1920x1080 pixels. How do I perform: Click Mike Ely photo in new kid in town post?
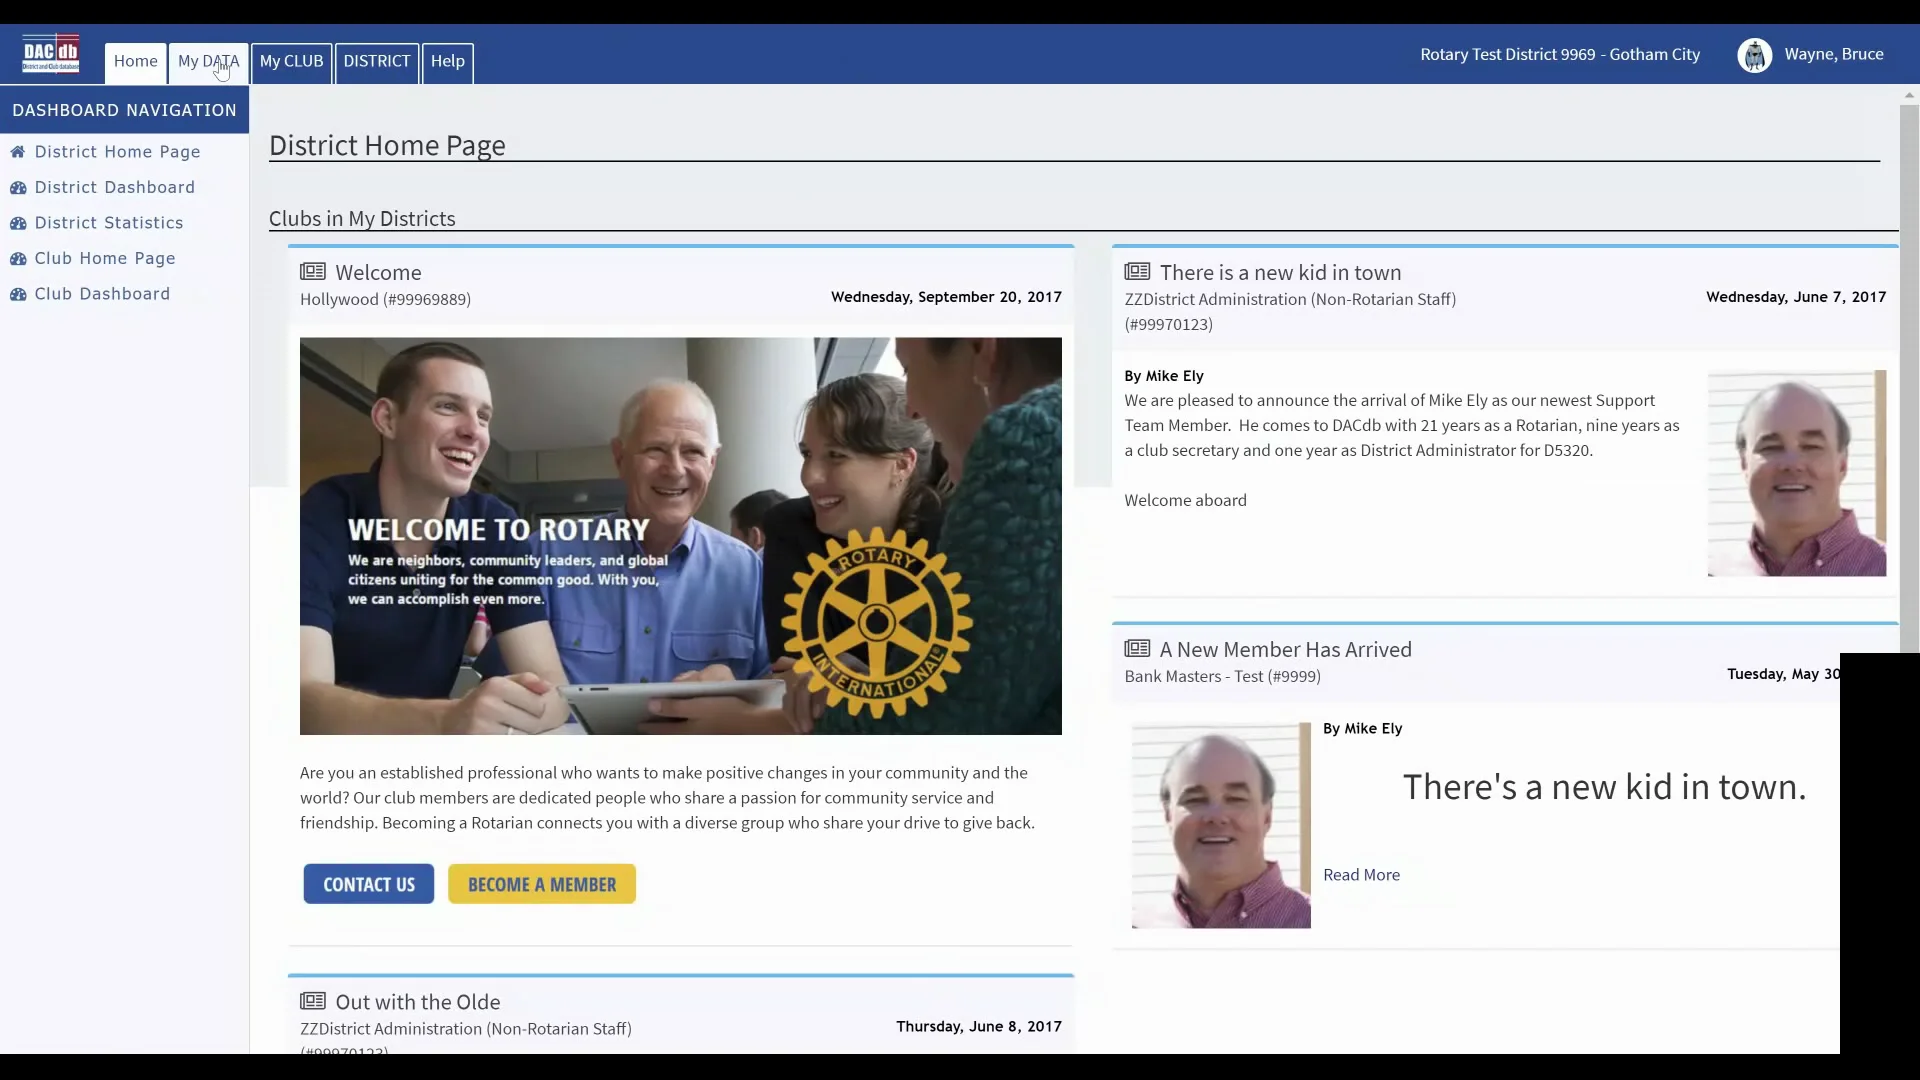(x=1797, y=473)
